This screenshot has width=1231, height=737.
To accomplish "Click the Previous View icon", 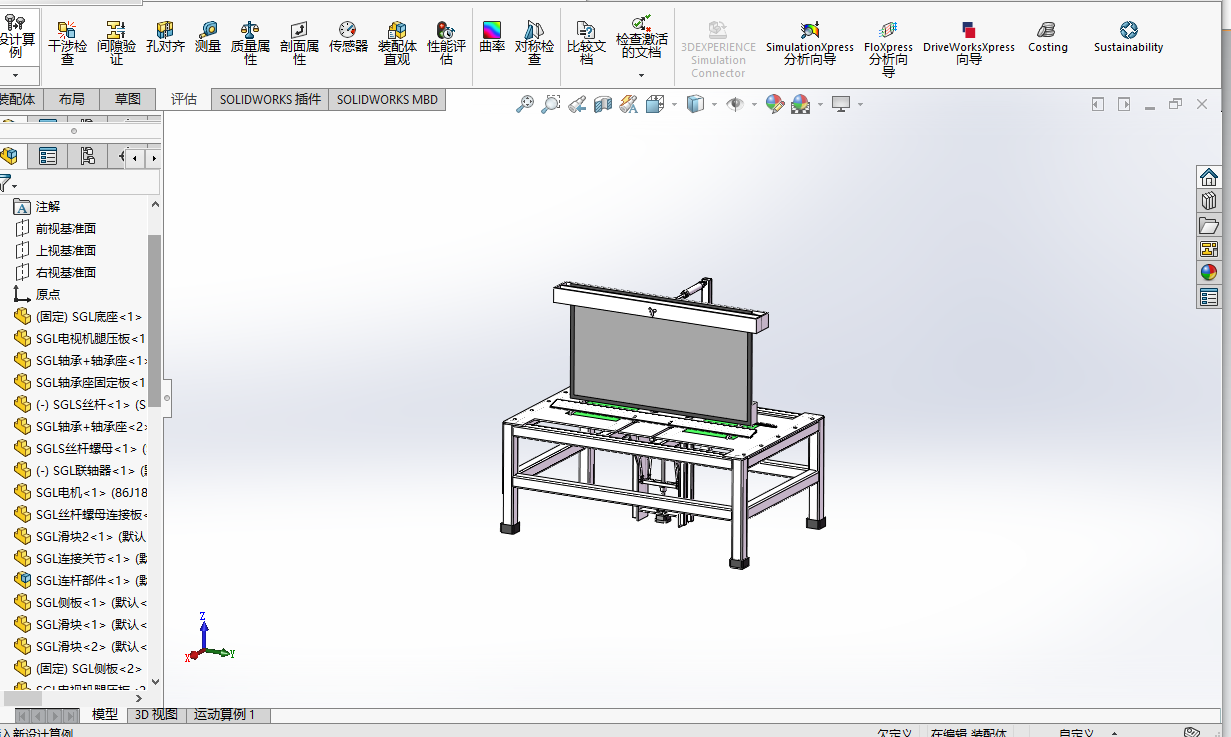I will point(577,104).
